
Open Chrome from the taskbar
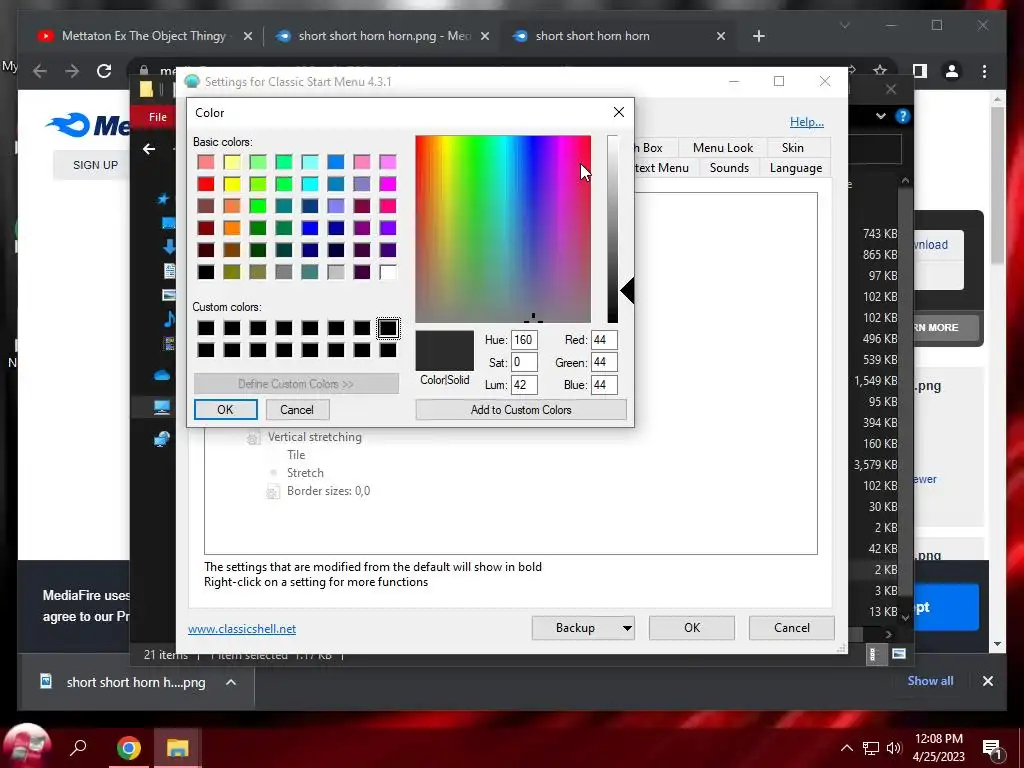[x=129, y=748]
